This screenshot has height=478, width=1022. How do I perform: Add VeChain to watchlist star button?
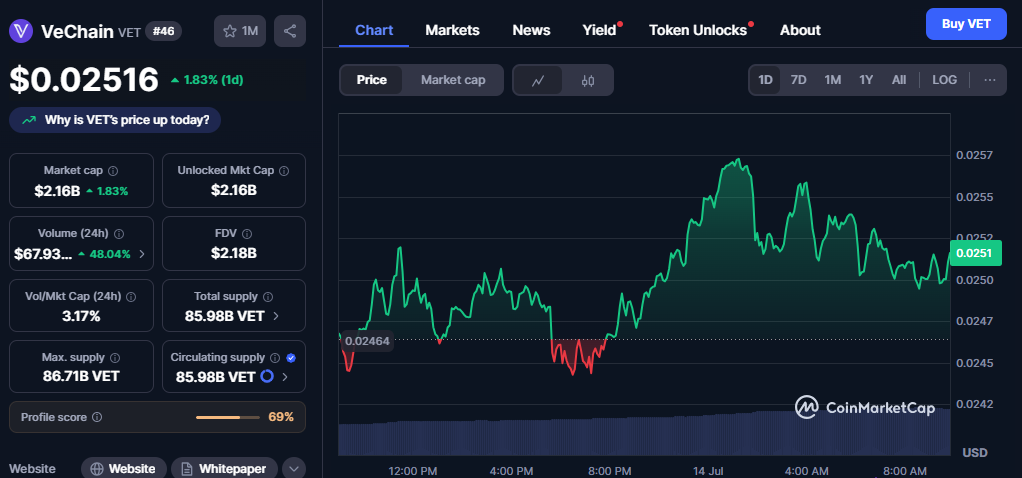tap(240, 31)
